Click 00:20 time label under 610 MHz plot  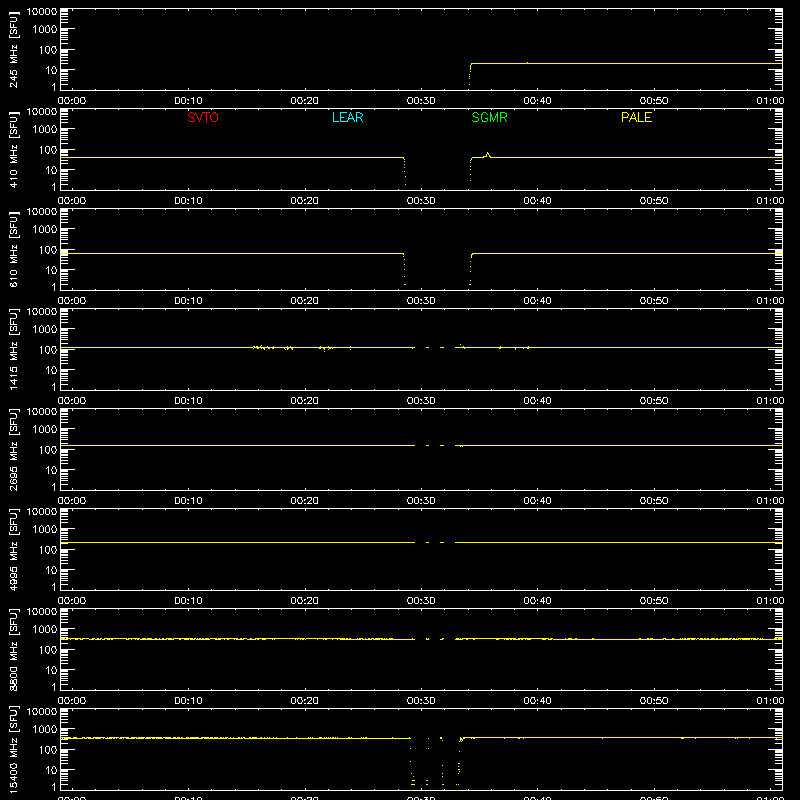pos(305,301)
